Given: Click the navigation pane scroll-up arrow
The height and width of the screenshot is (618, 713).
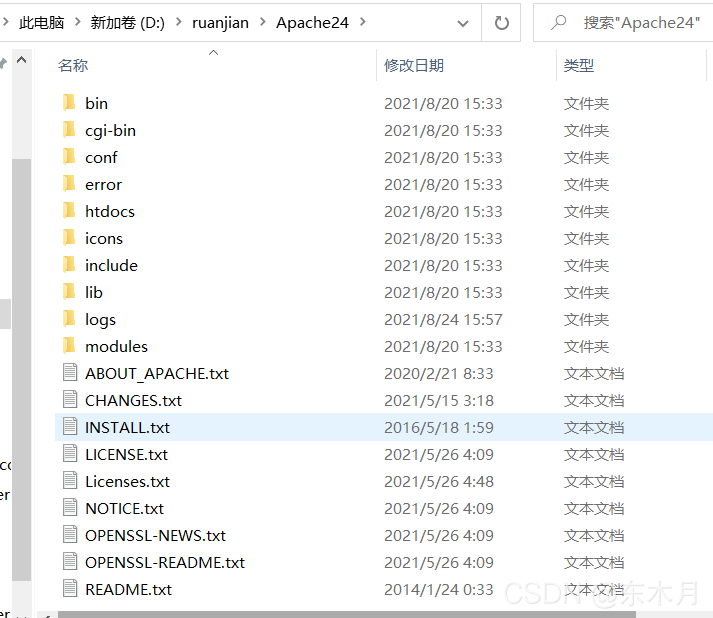Looking at the screenshot, I should click(21, 60).
